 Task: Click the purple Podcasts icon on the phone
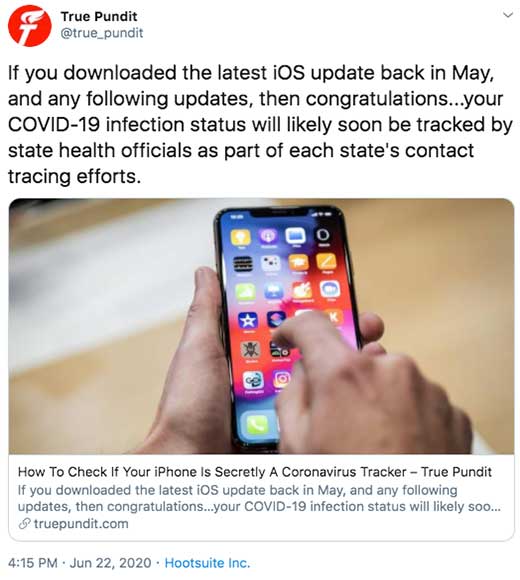(269, 236)
